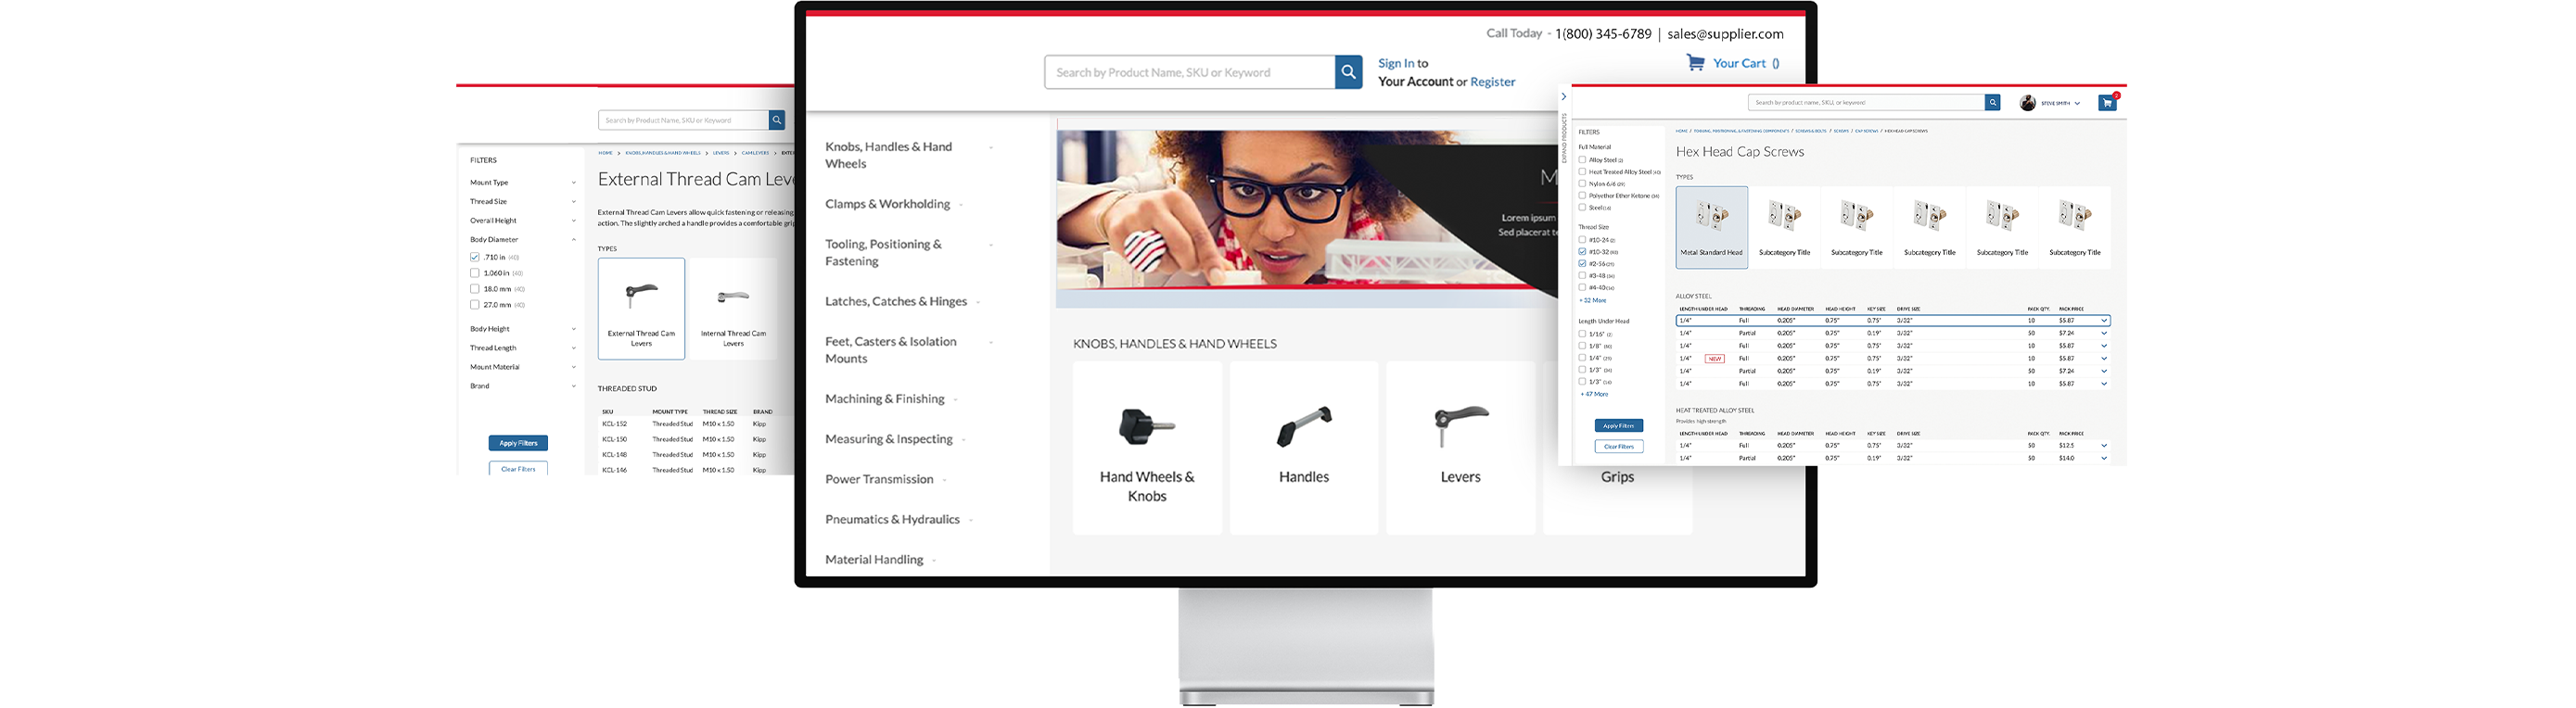Open the Levers category card

[x=1460, y=448]
